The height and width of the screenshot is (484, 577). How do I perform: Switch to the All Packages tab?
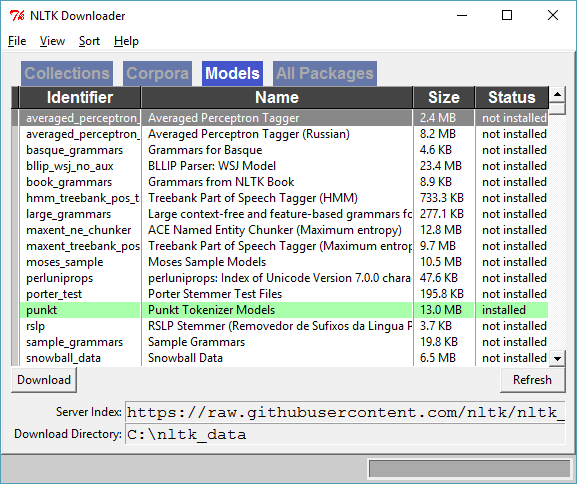pos(325,73)
